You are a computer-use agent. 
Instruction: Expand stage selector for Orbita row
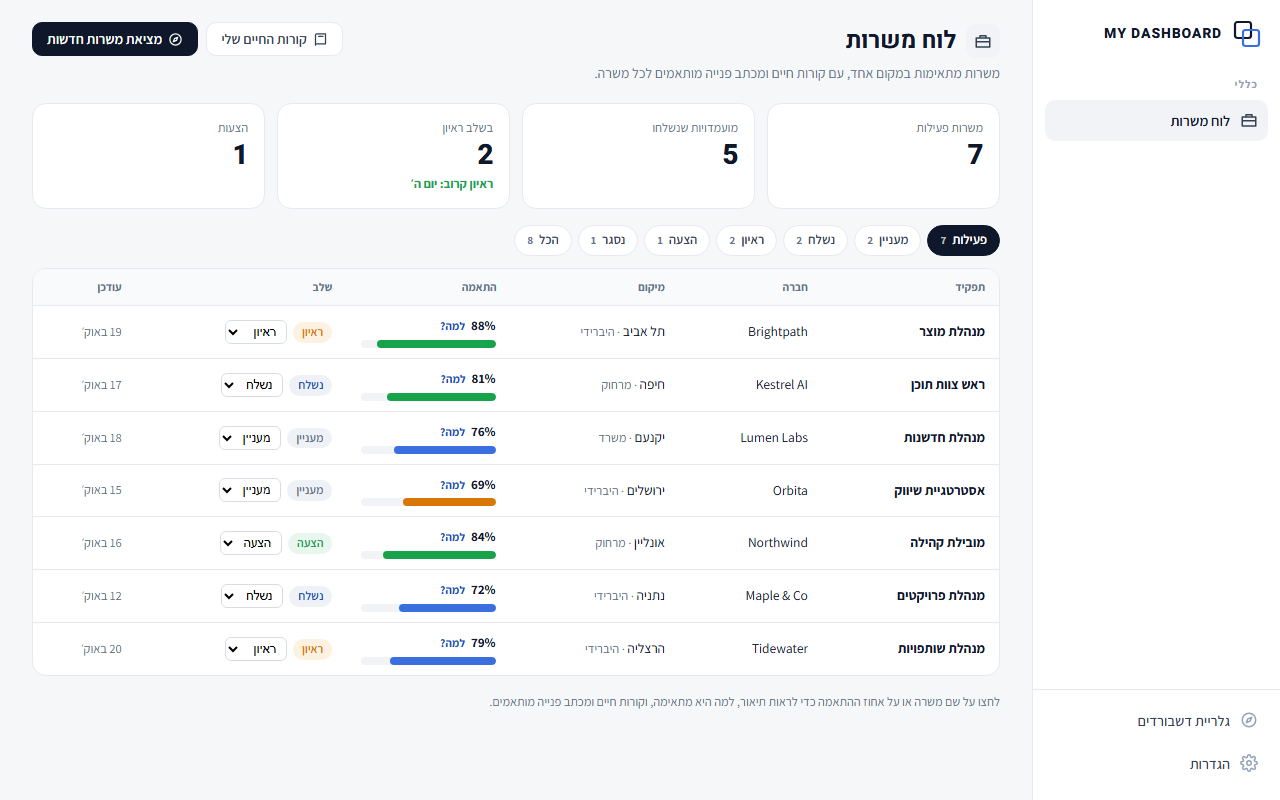pyautogui.click(x=250, y=491)
